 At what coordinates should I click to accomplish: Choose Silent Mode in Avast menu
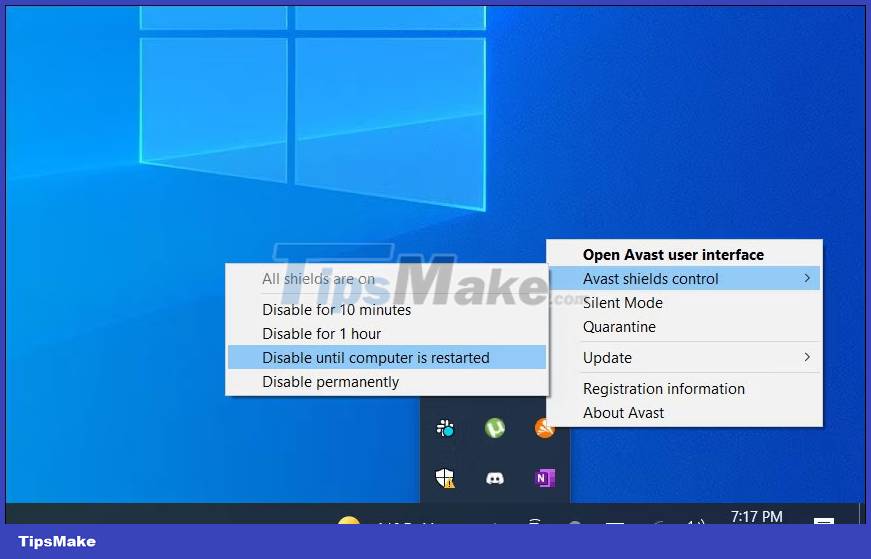[x=684, y=303]
